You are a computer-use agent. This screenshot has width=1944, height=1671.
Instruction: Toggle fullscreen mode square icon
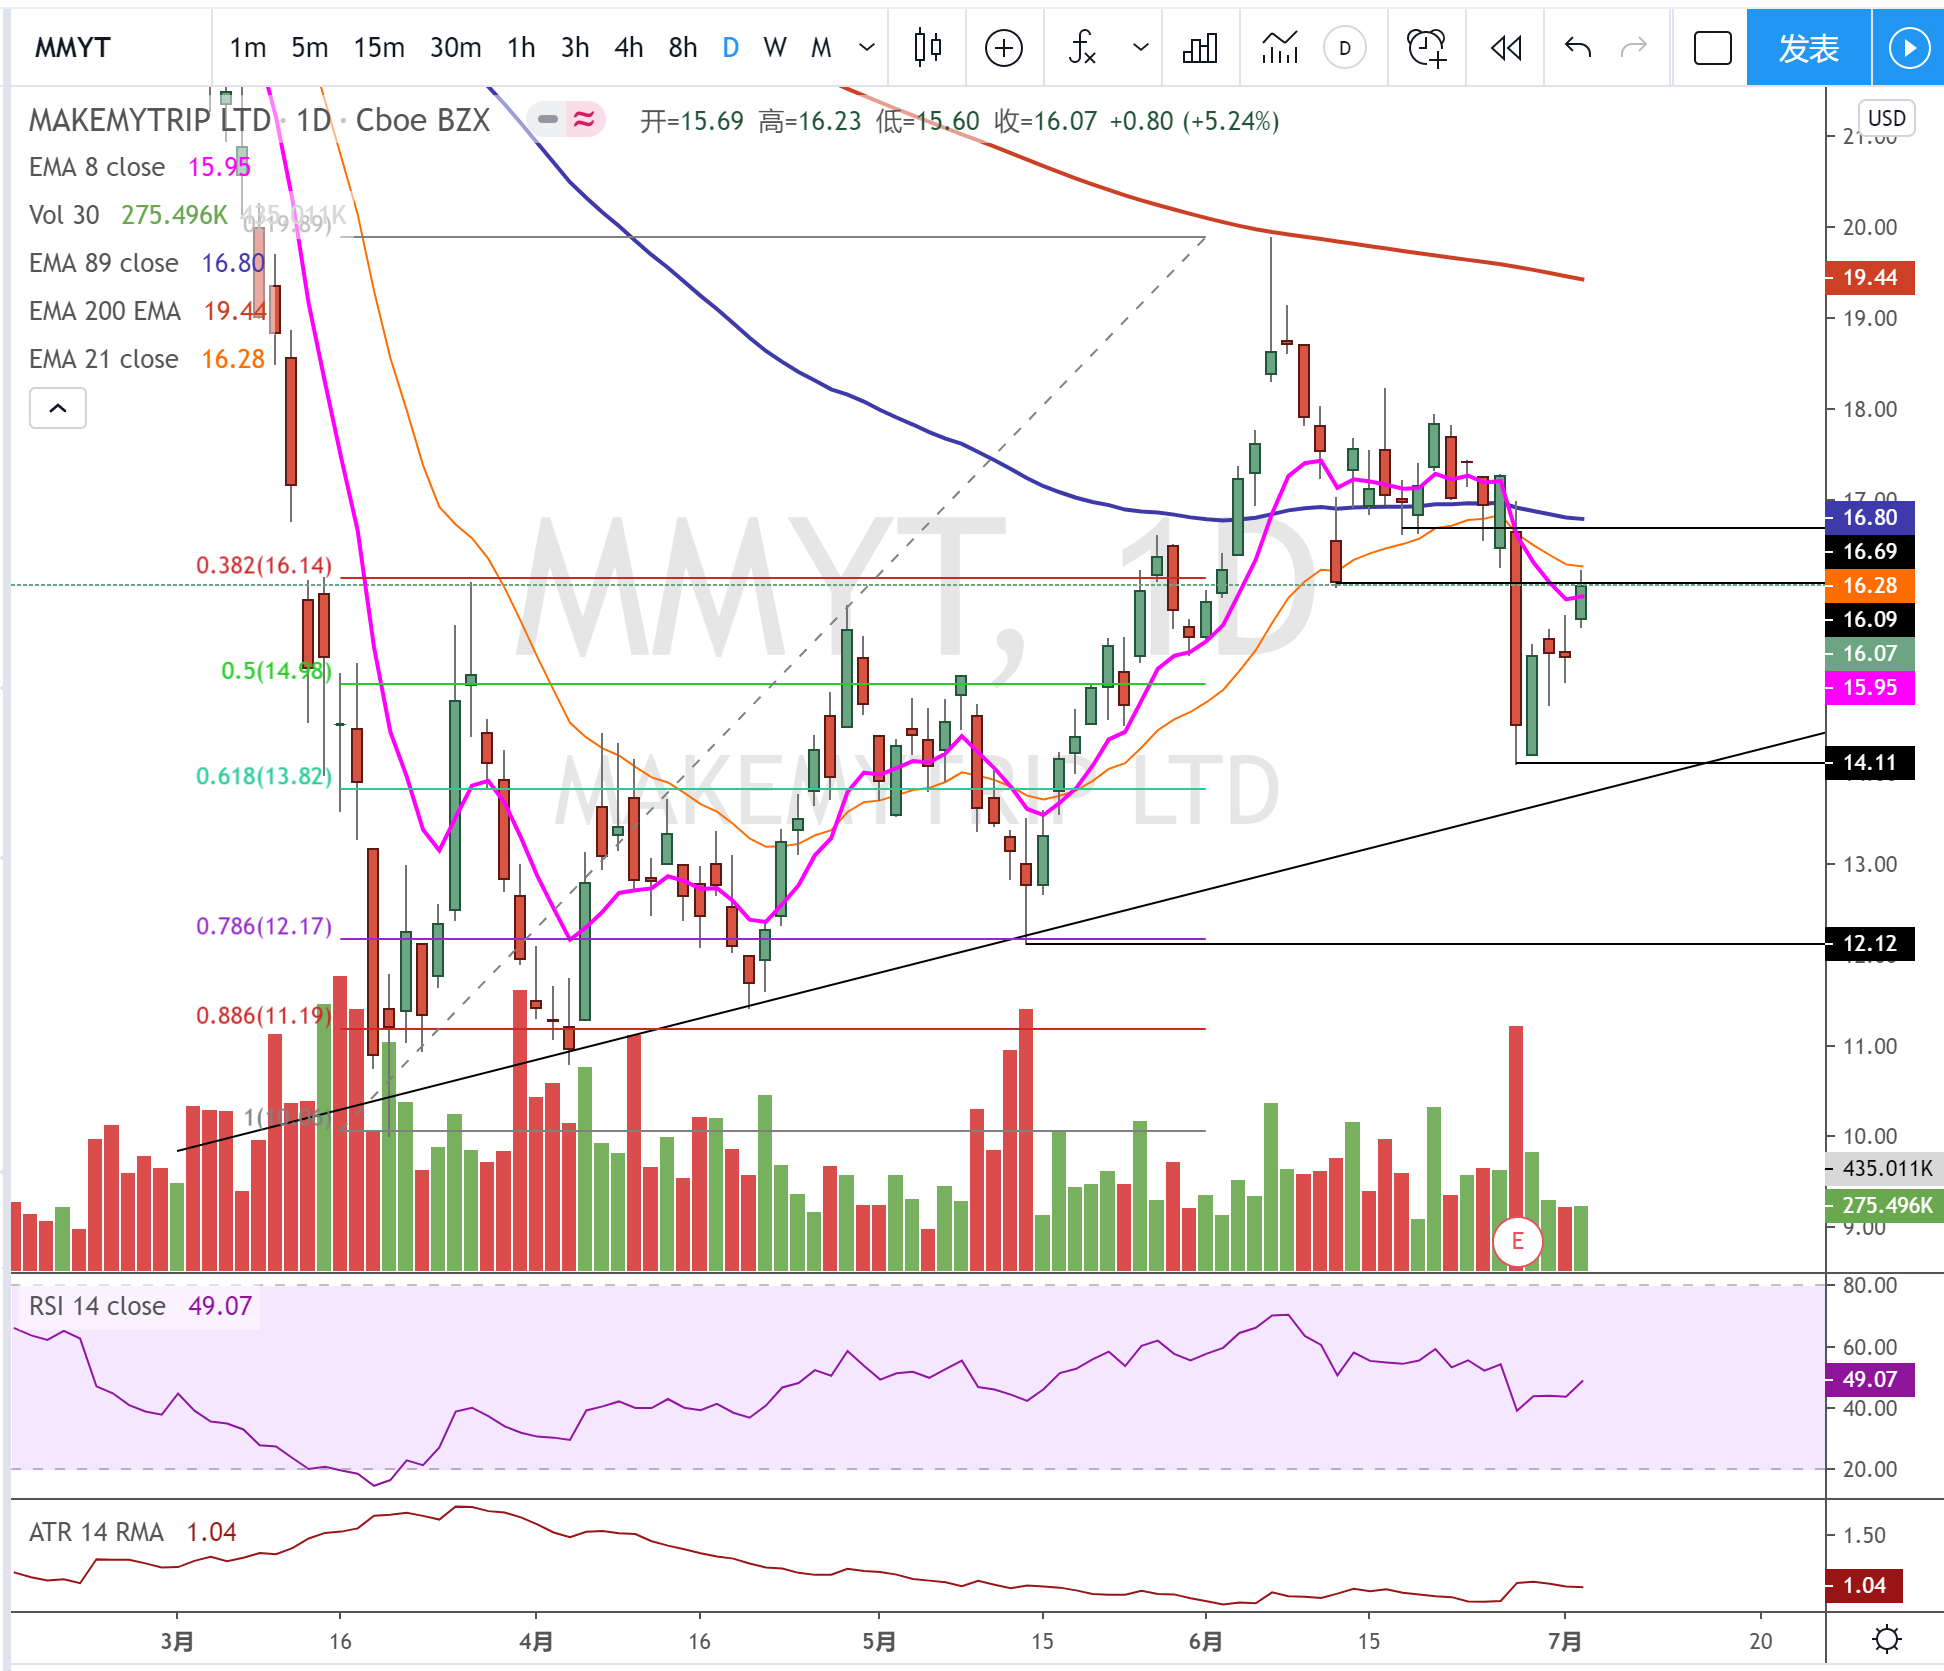(x=1712, y=47)
